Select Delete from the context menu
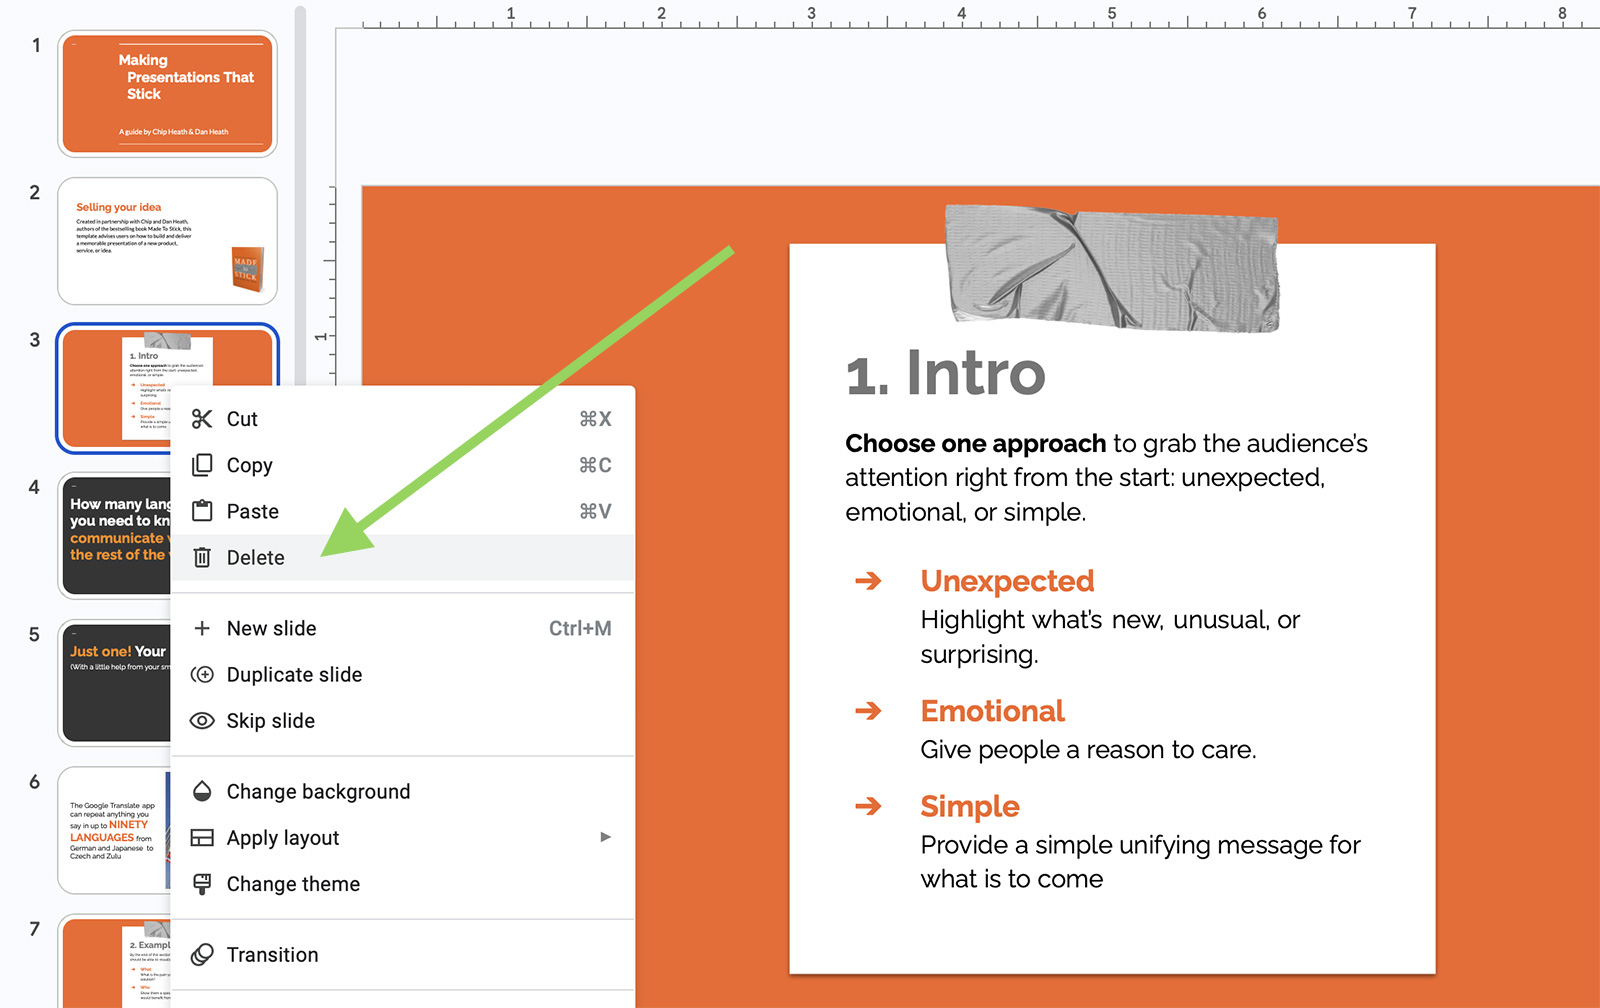The width and height of the screenshot is (1600, 1008). pos(256,557)
